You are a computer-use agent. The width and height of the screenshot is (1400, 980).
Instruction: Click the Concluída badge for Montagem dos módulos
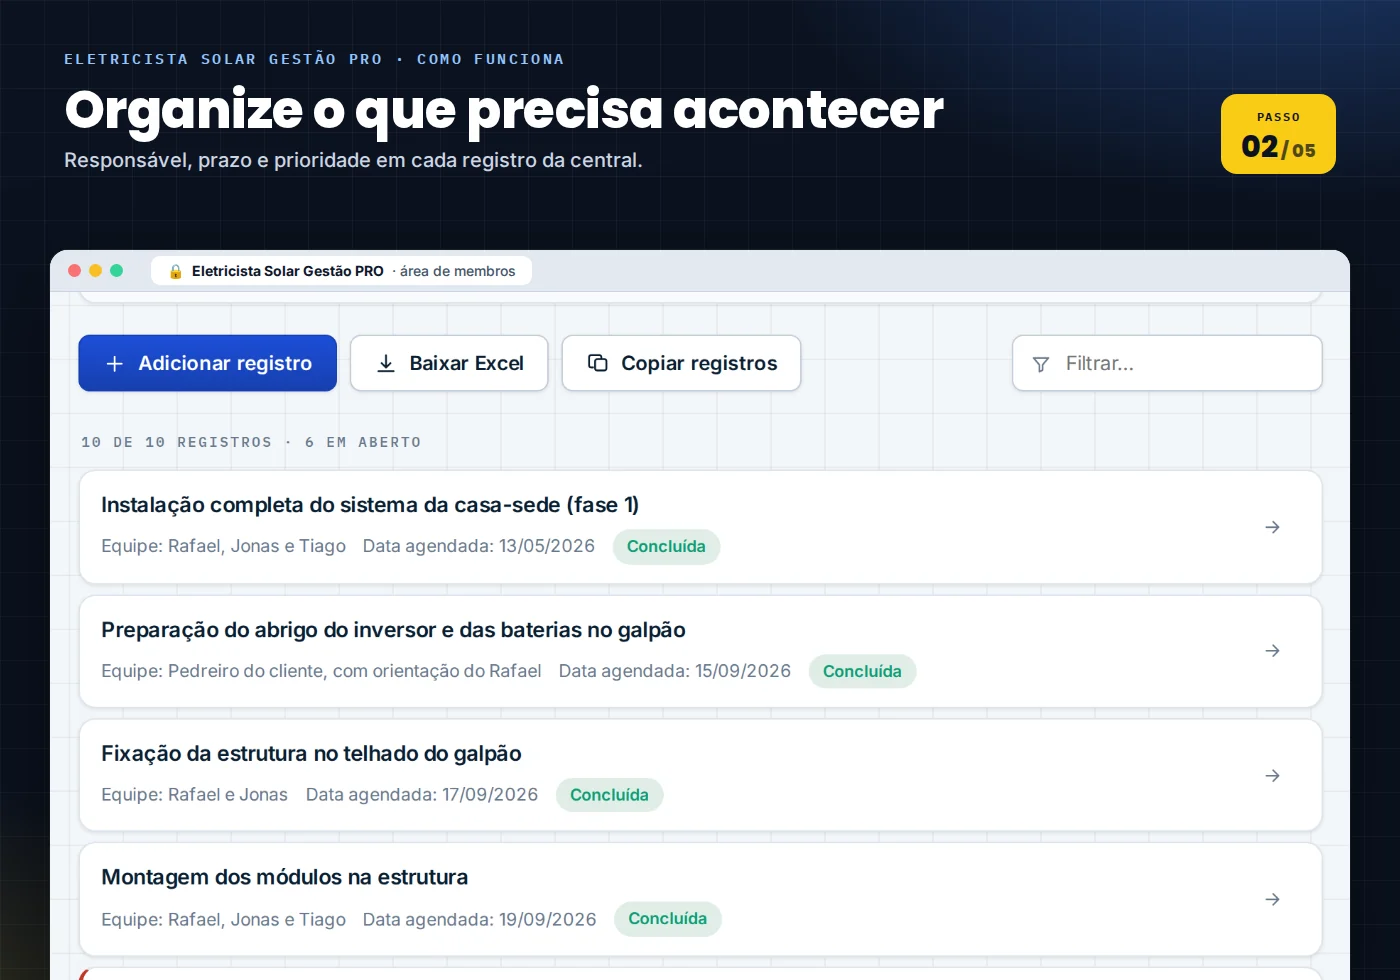point(667,919)
